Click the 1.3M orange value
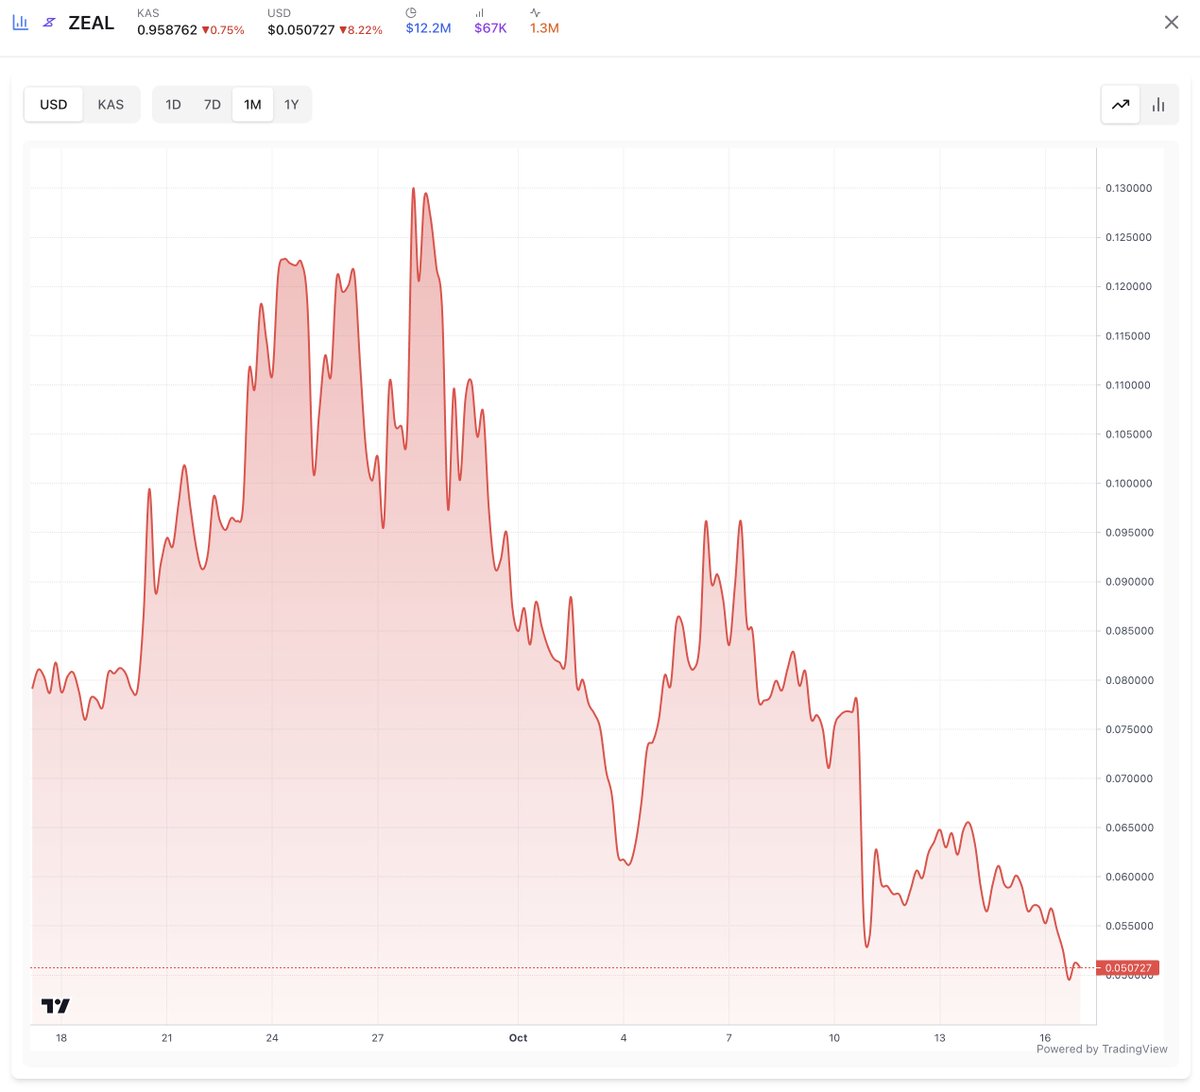This screenshot has height=1092, width=1200. pos(544,28)
